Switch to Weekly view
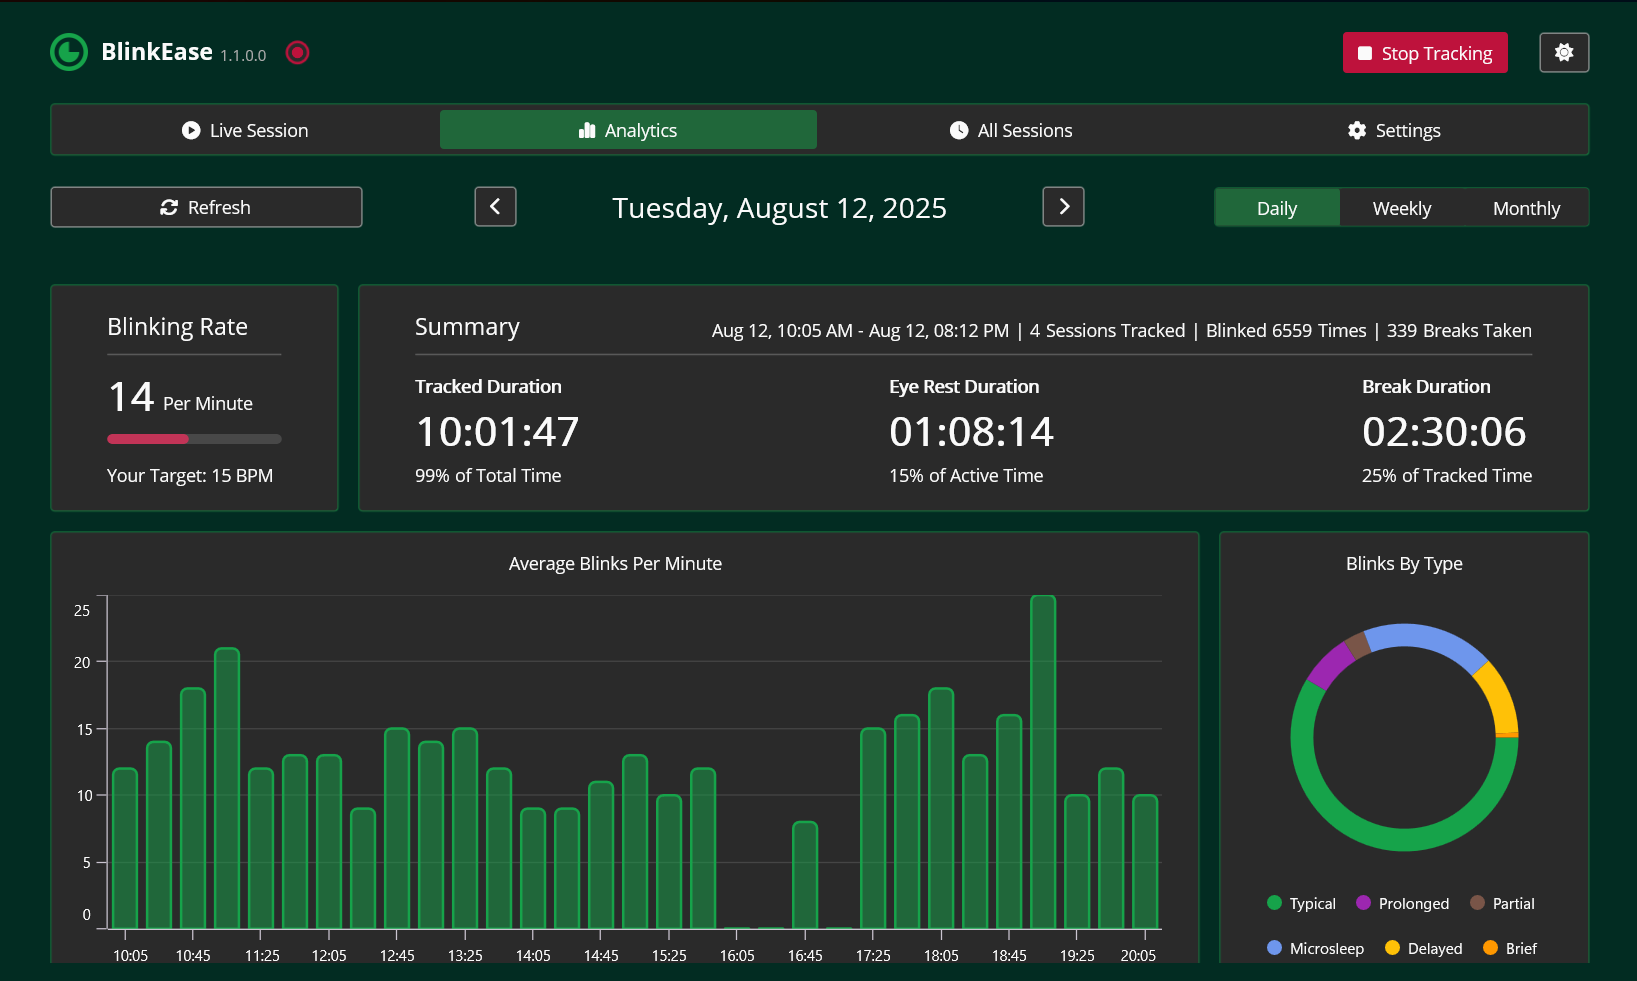1637x981 pixels. point(1402,208)
